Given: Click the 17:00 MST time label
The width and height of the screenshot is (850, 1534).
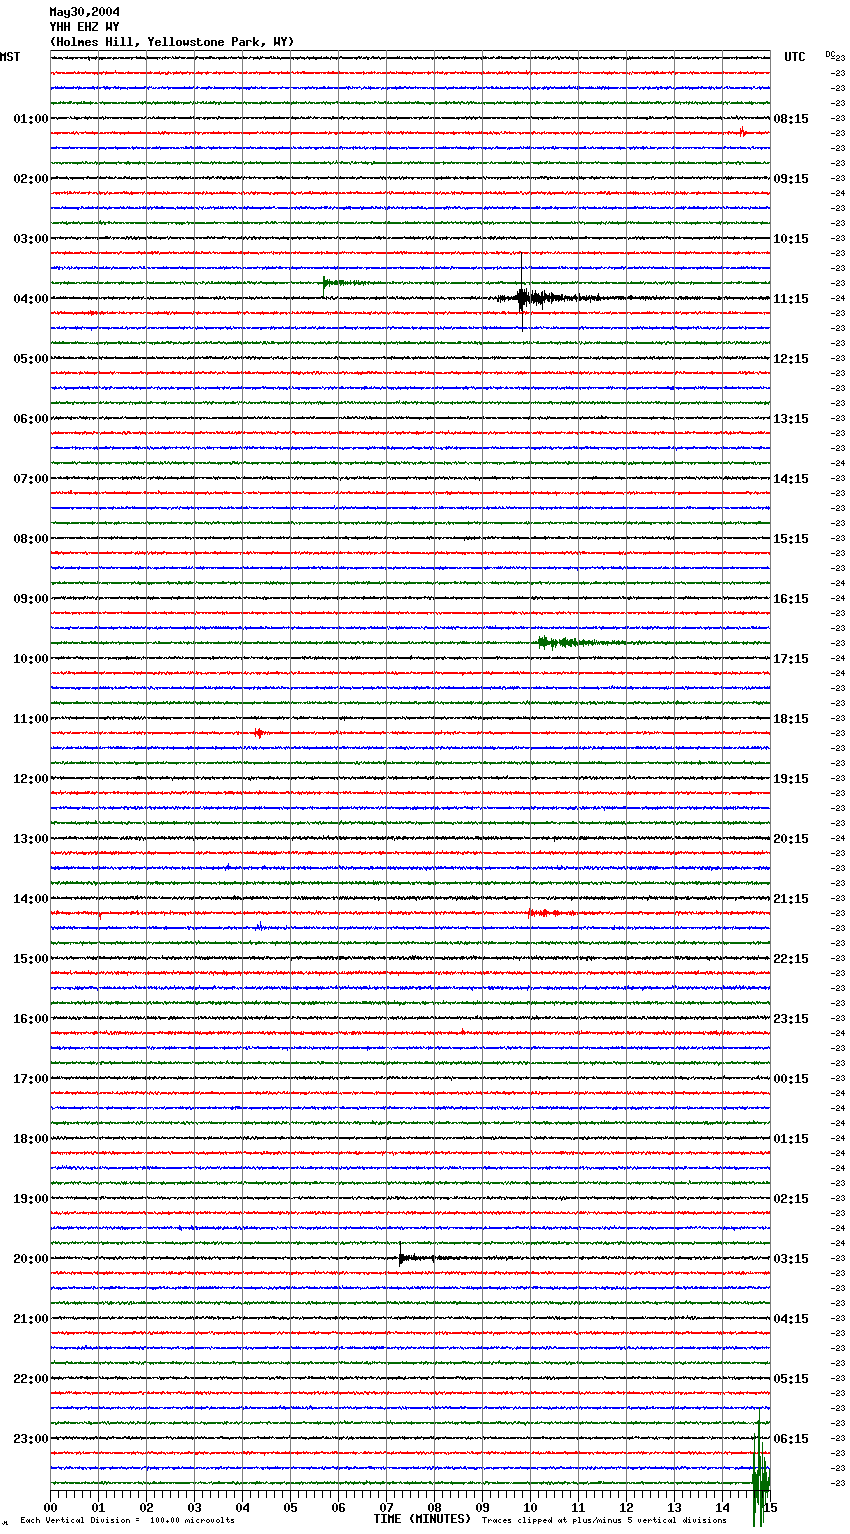Looking at the screenshot, I should (30, 1079).
